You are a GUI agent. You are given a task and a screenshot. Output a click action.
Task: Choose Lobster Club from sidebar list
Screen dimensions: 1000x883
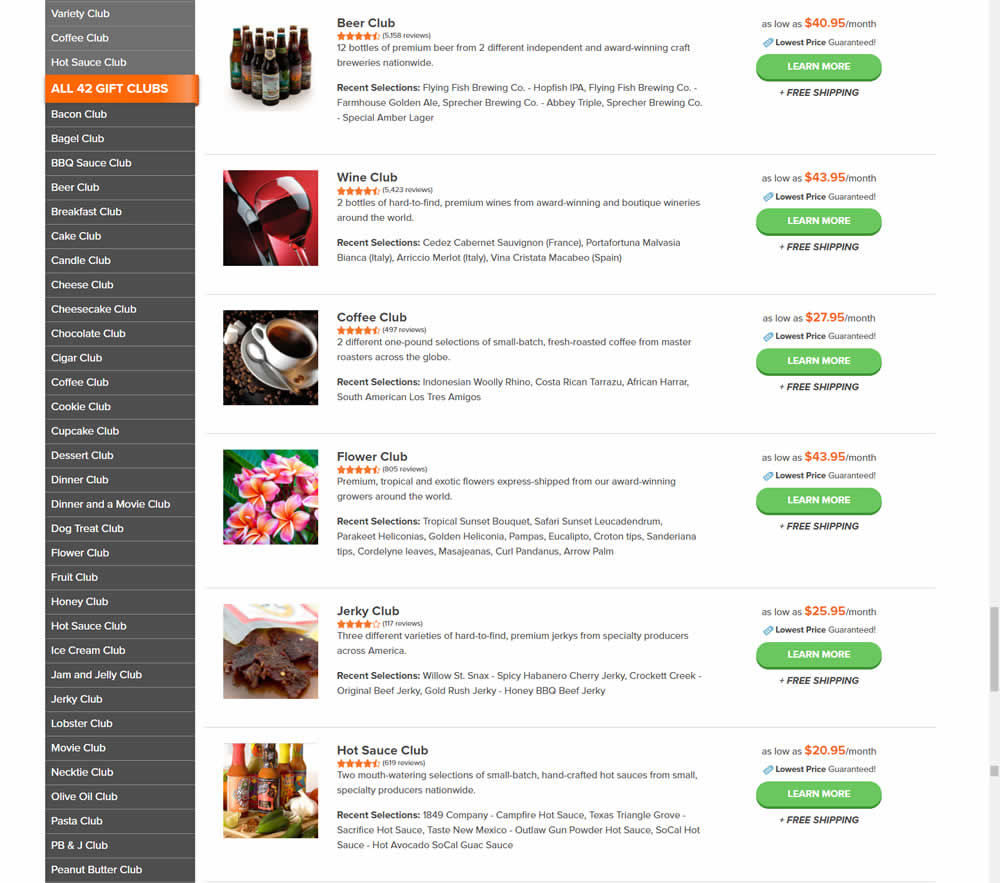pos(120,724)
